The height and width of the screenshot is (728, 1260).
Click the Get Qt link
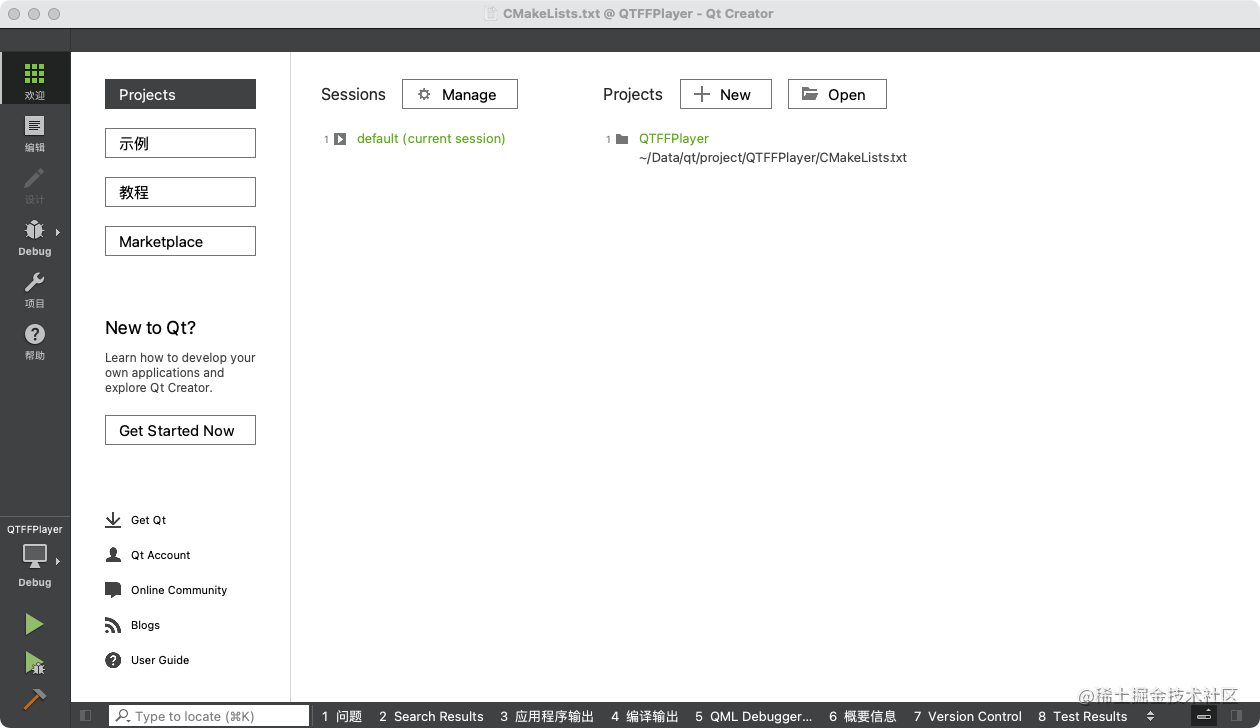(x=148, y=520)
